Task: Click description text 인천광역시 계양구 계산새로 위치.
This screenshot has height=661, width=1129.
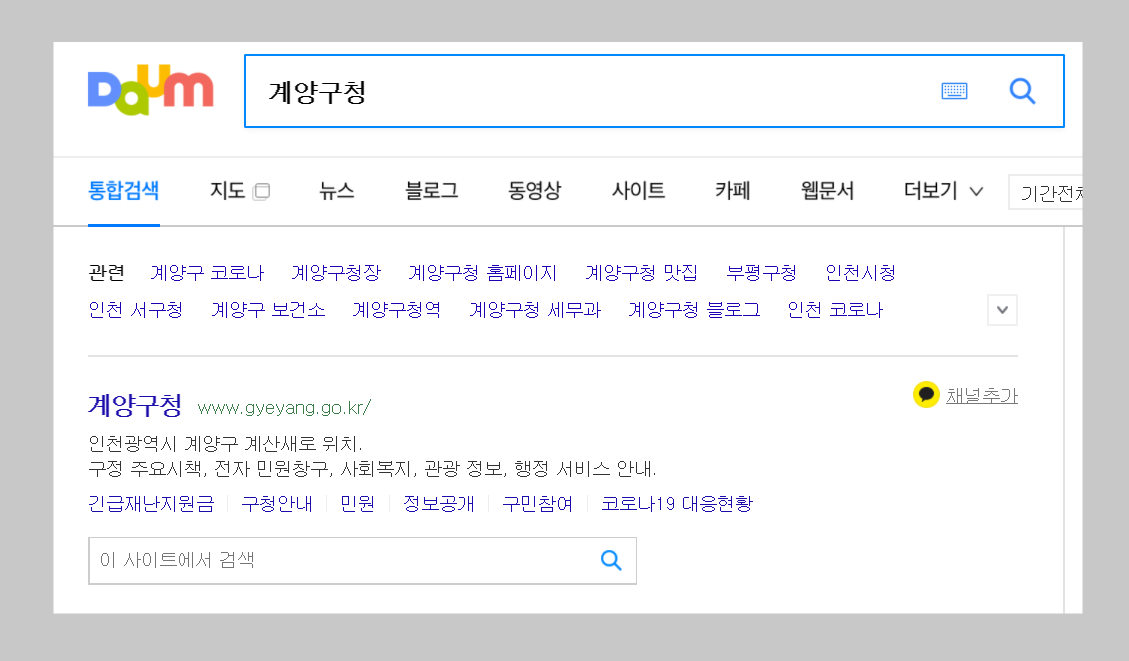Action: coord(225,444)
